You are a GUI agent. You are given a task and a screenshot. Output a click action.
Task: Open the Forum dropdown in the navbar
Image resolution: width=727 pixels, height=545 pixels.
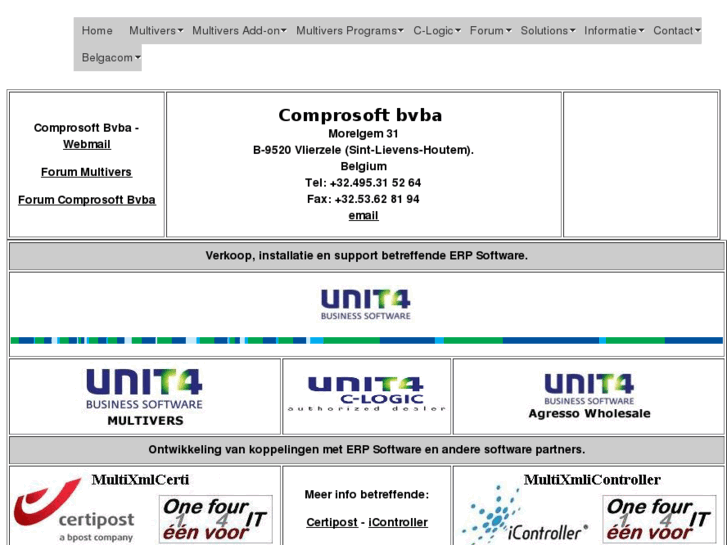(x=491, y=31)
